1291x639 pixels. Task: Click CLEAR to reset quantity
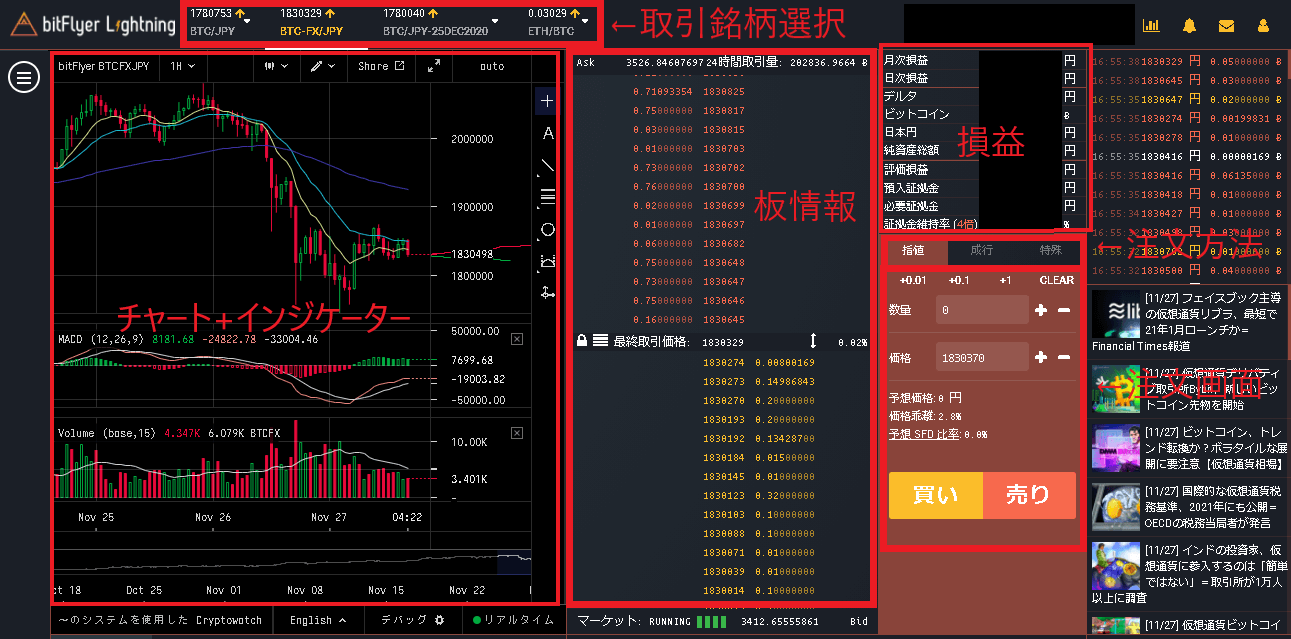(1056, 280)
